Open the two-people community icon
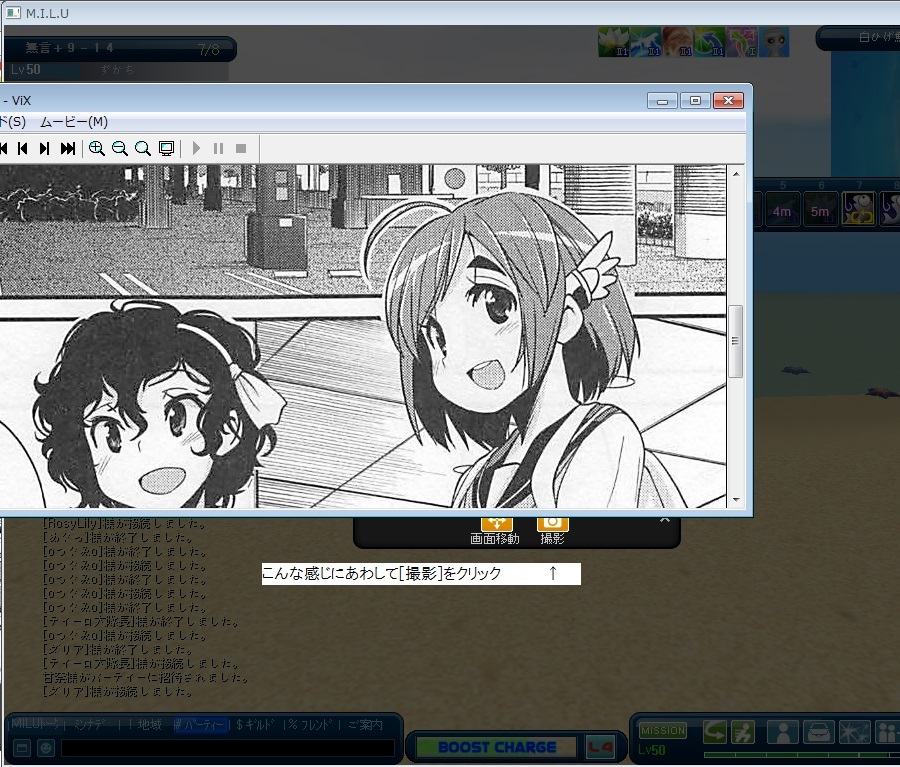 tap(887, 733)
